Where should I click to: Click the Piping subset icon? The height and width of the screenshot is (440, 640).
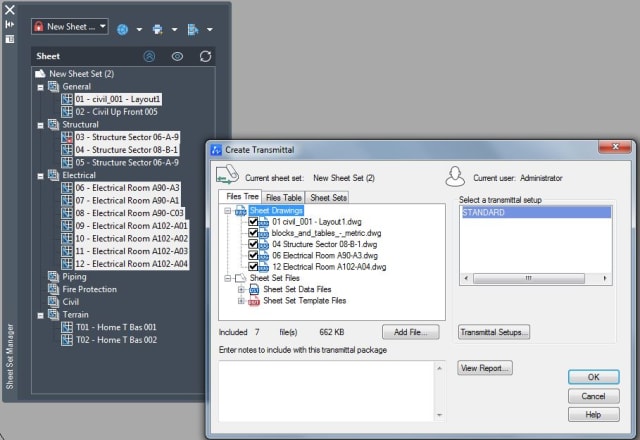click(x=53, y=276)
